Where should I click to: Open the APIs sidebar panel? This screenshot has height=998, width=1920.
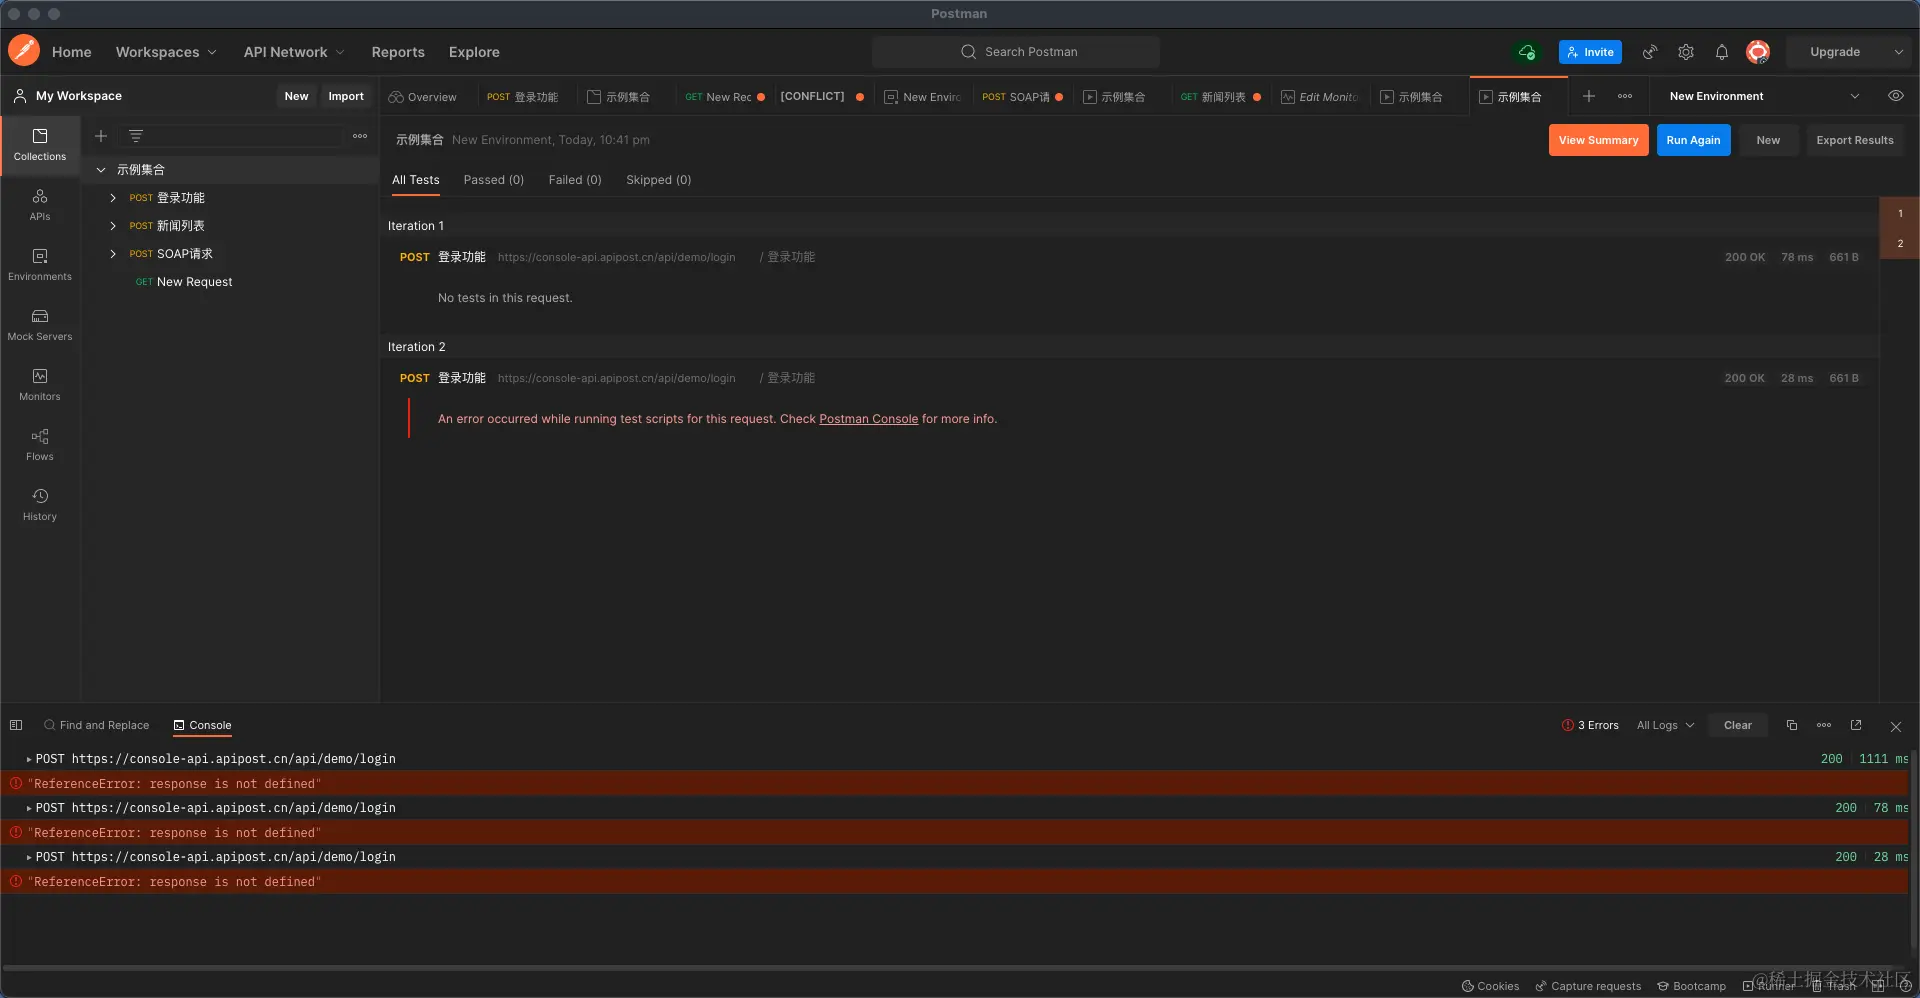(40, 205)
